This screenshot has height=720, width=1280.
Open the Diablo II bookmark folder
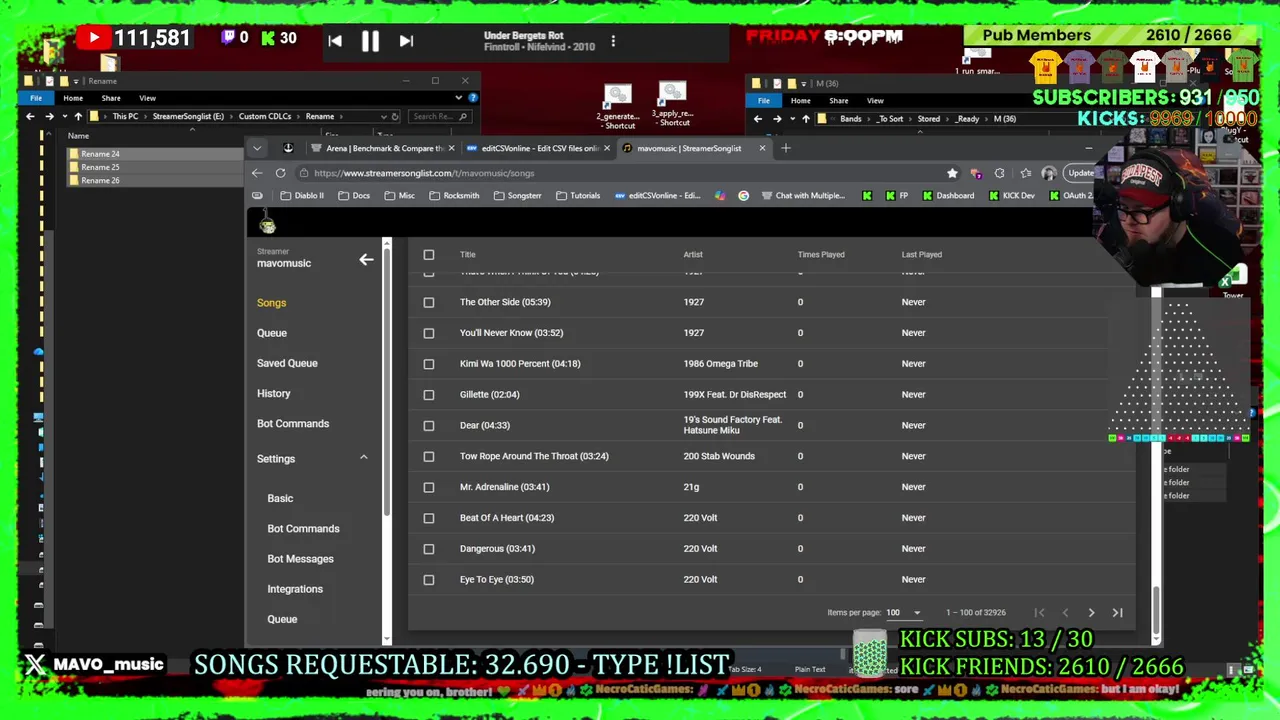point(302,196)
